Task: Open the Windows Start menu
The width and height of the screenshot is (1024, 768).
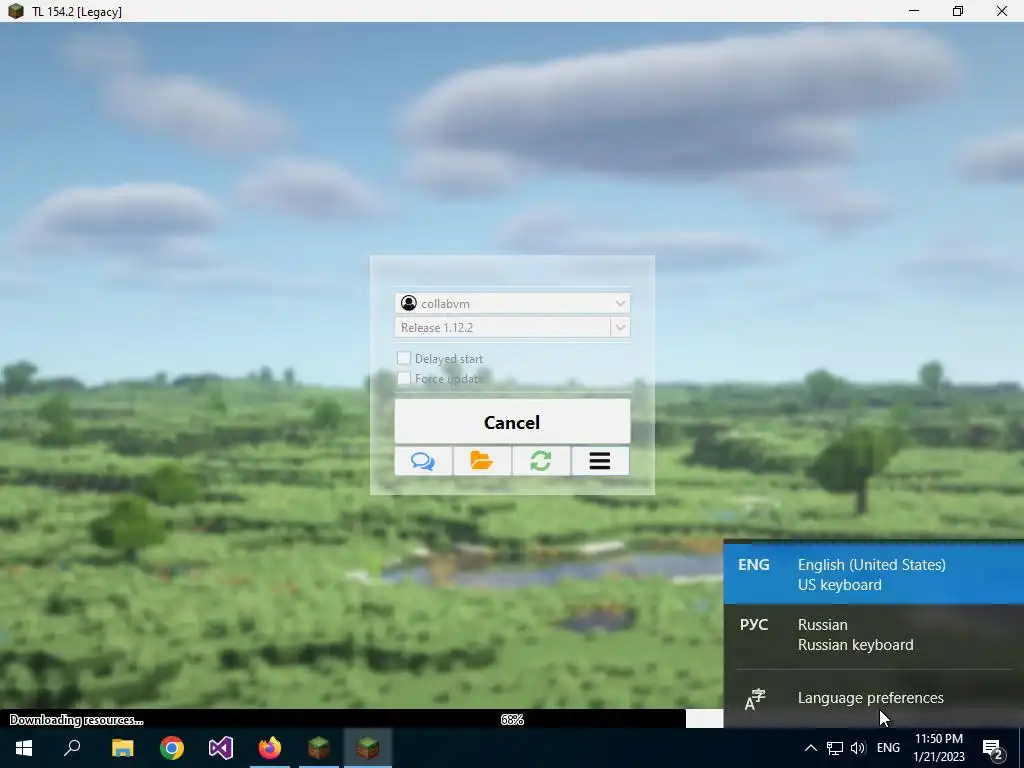Action: 24,748
